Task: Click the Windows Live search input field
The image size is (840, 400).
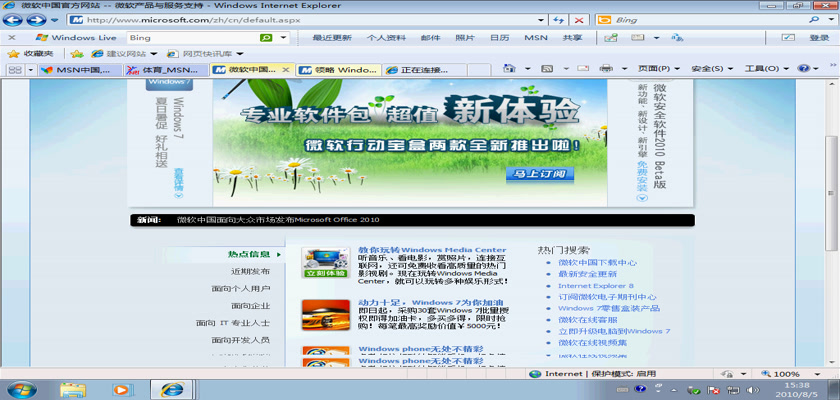Action: point(190,37)
